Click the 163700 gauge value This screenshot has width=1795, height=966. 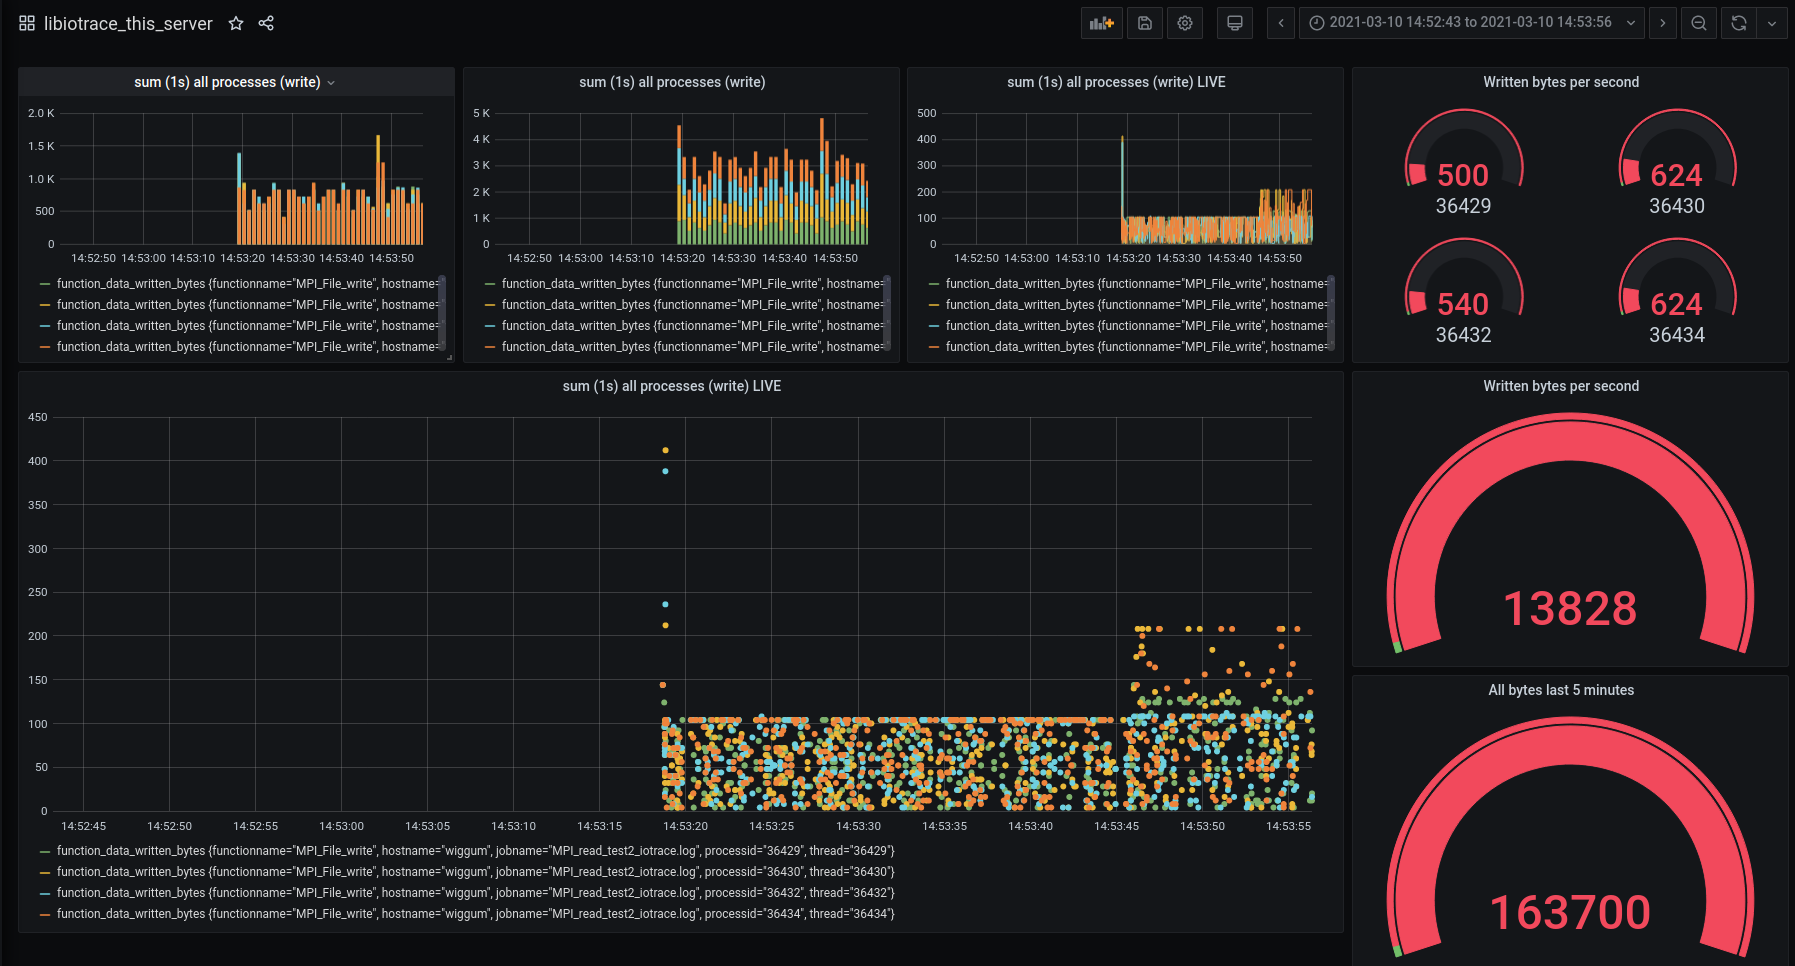(1570, 912)
